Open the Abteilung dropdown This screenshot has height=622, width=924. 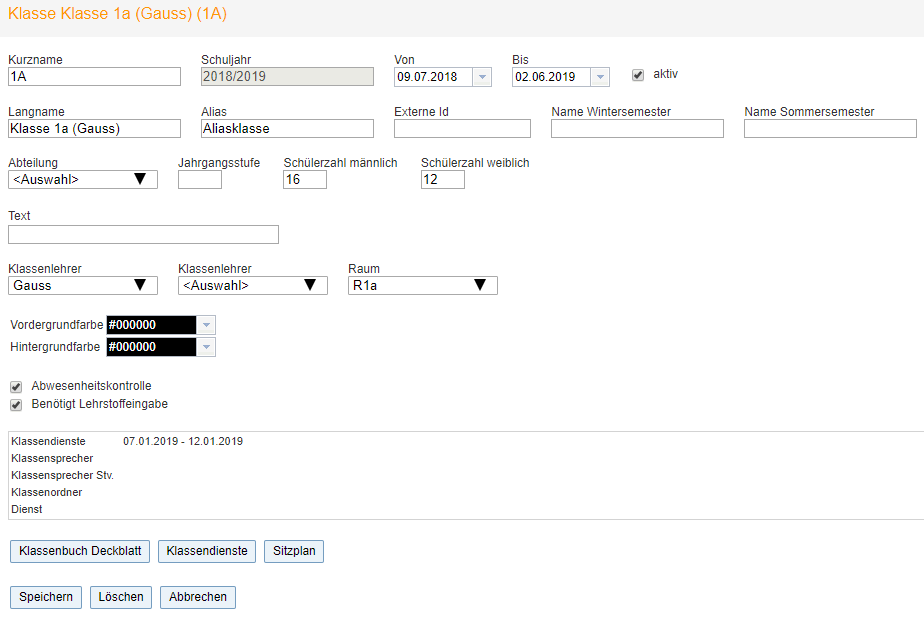pos(83,180)
